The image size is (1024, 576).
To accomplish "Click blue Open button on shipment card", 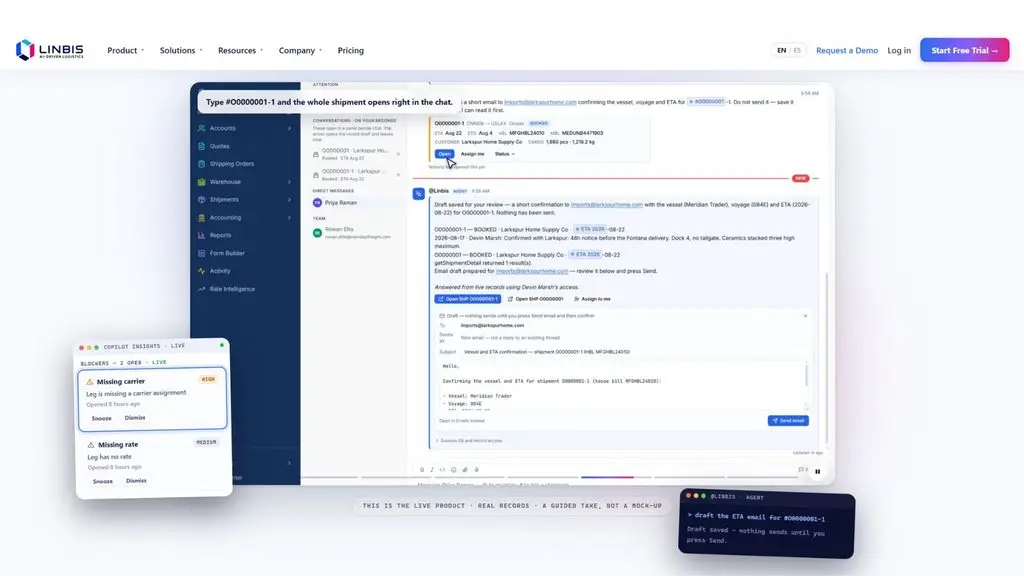I will coord(444,154).
